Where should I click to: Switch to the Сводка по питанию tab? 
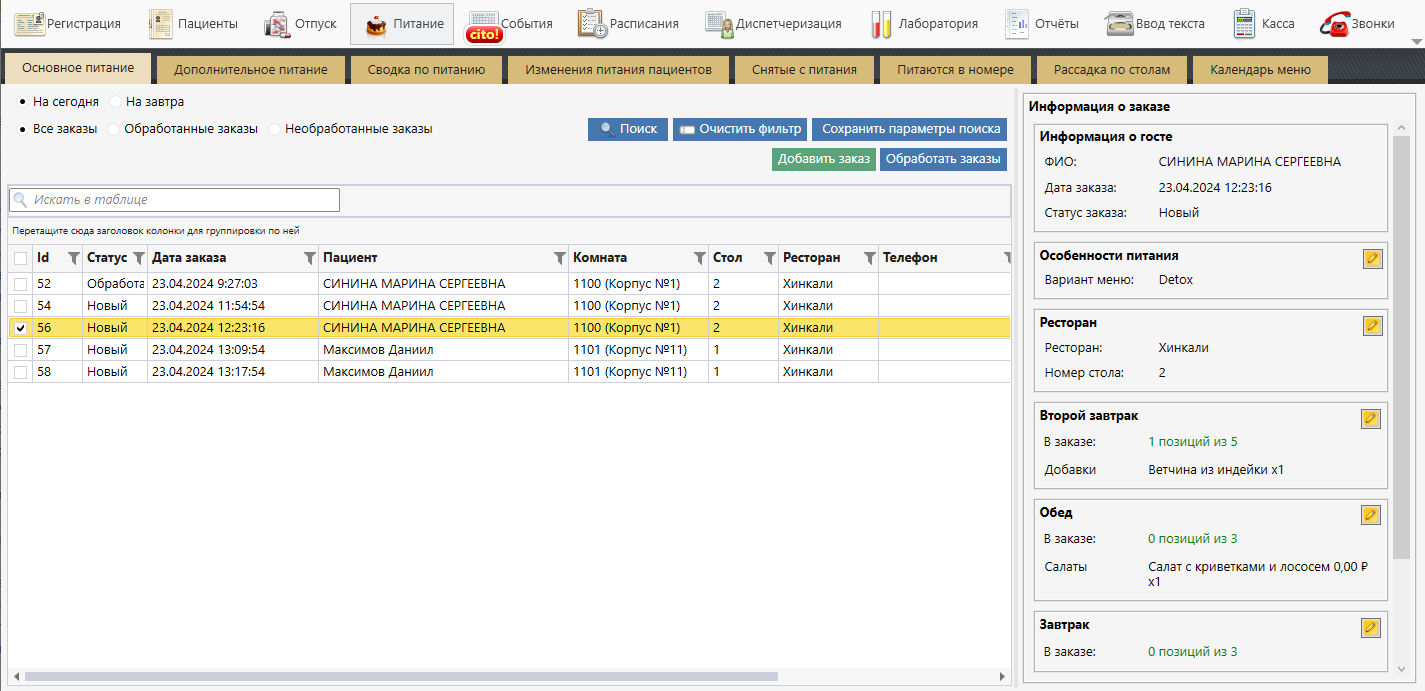tap(426, 70)
